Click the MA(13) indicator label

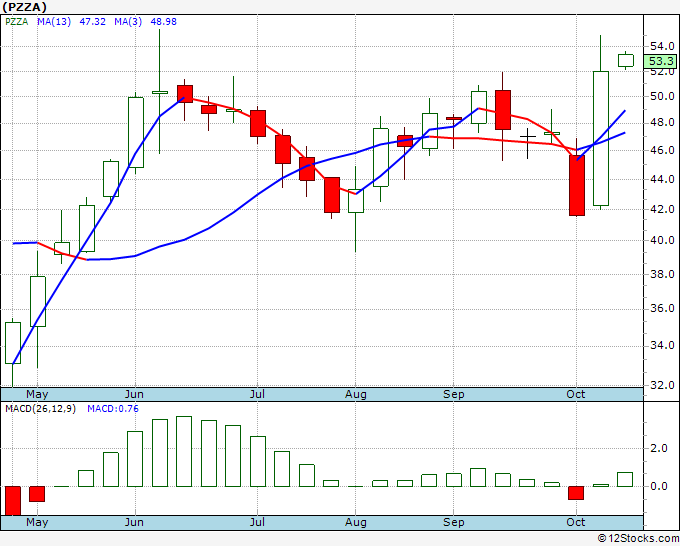tap(54, 22)
